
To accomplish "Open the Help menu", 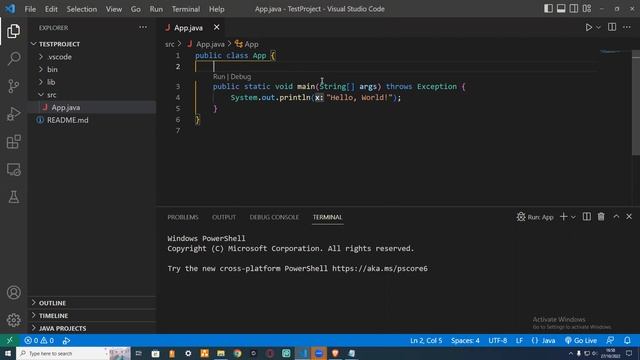I will 217,9.
